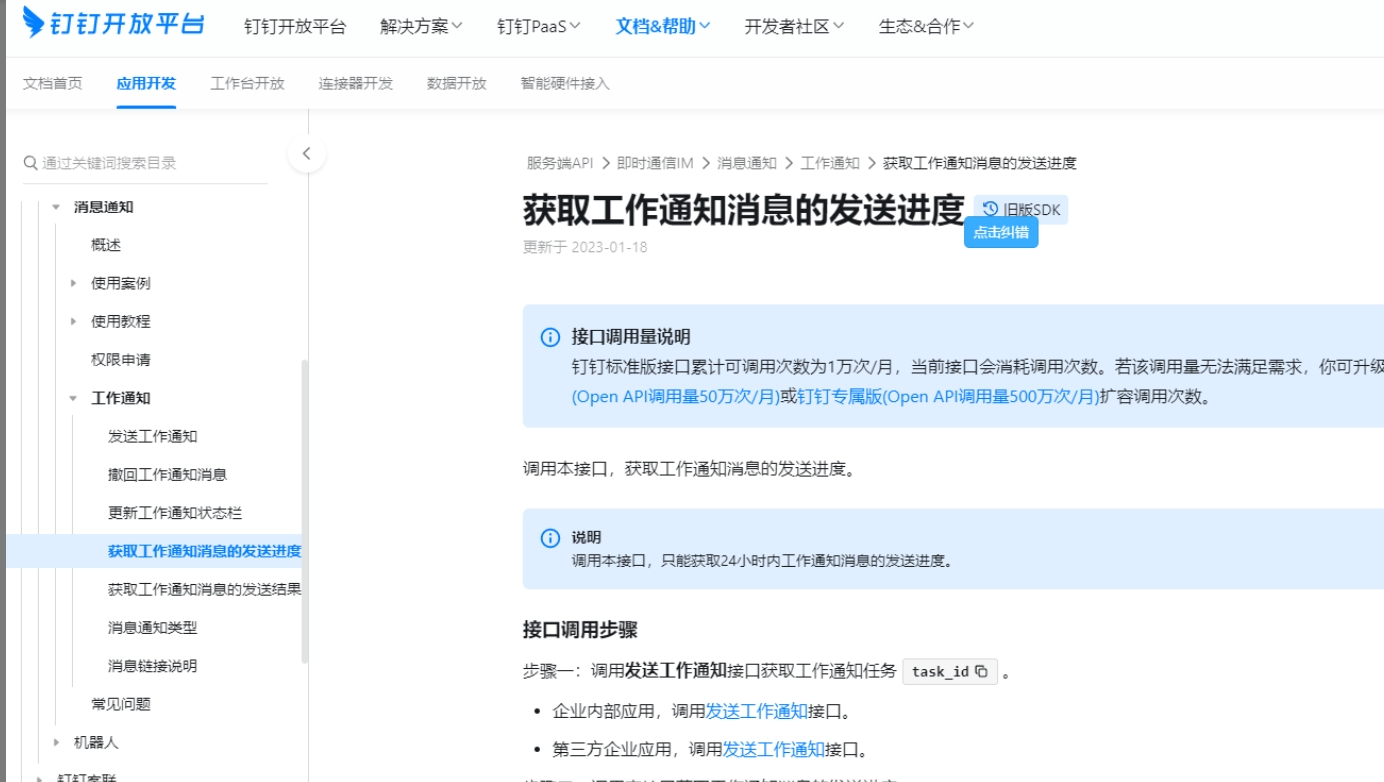Click the 服务端API breadcrumb
This screenshot has height=782, width=1384.
coord(560,163)
